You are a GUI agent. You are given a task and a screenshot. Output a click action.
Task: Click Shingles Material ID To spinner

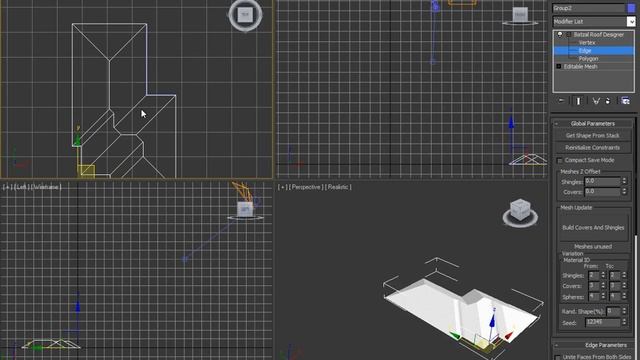(624, 276)
